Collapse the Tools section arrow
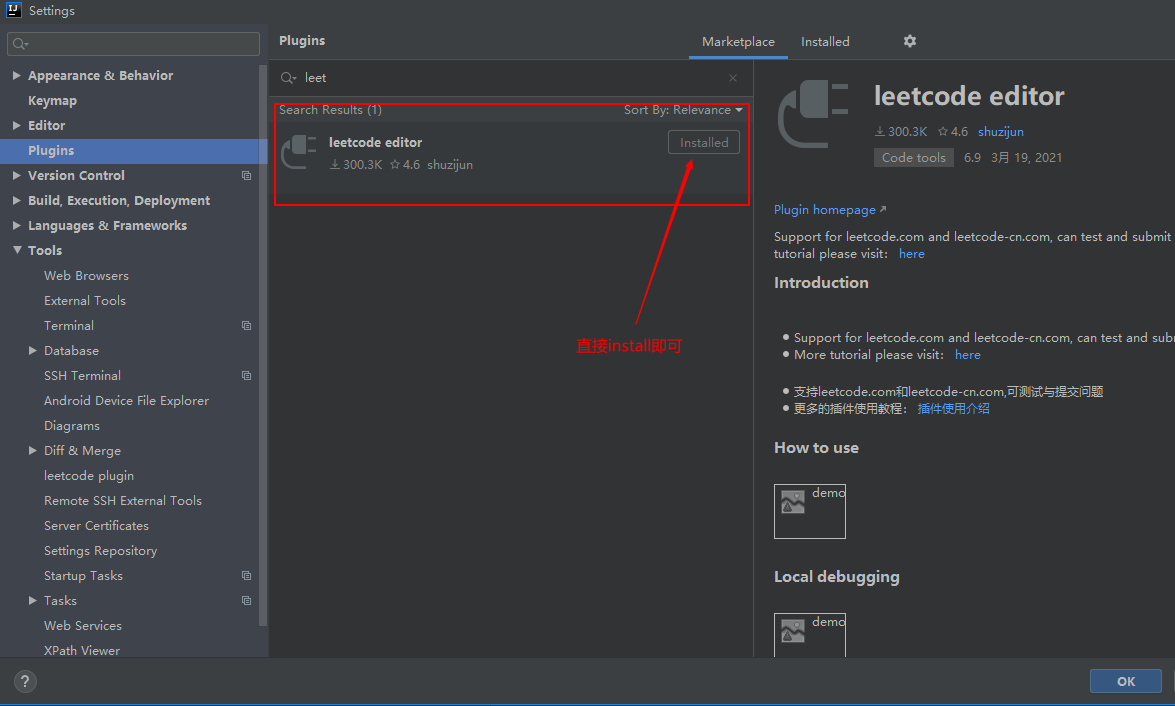 coord(16,250)
